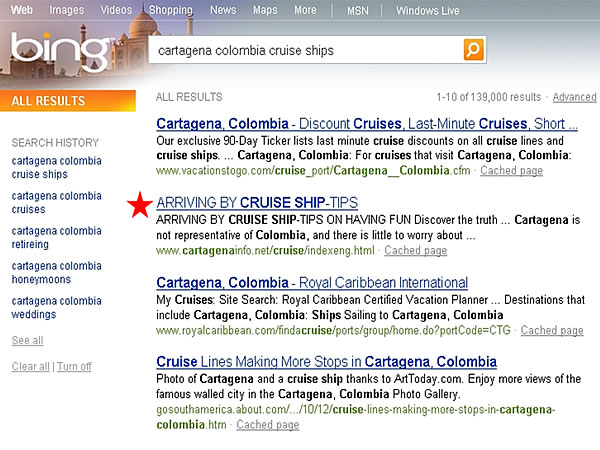
Task: Turn off search history
Action: click(x=74, y=367)
